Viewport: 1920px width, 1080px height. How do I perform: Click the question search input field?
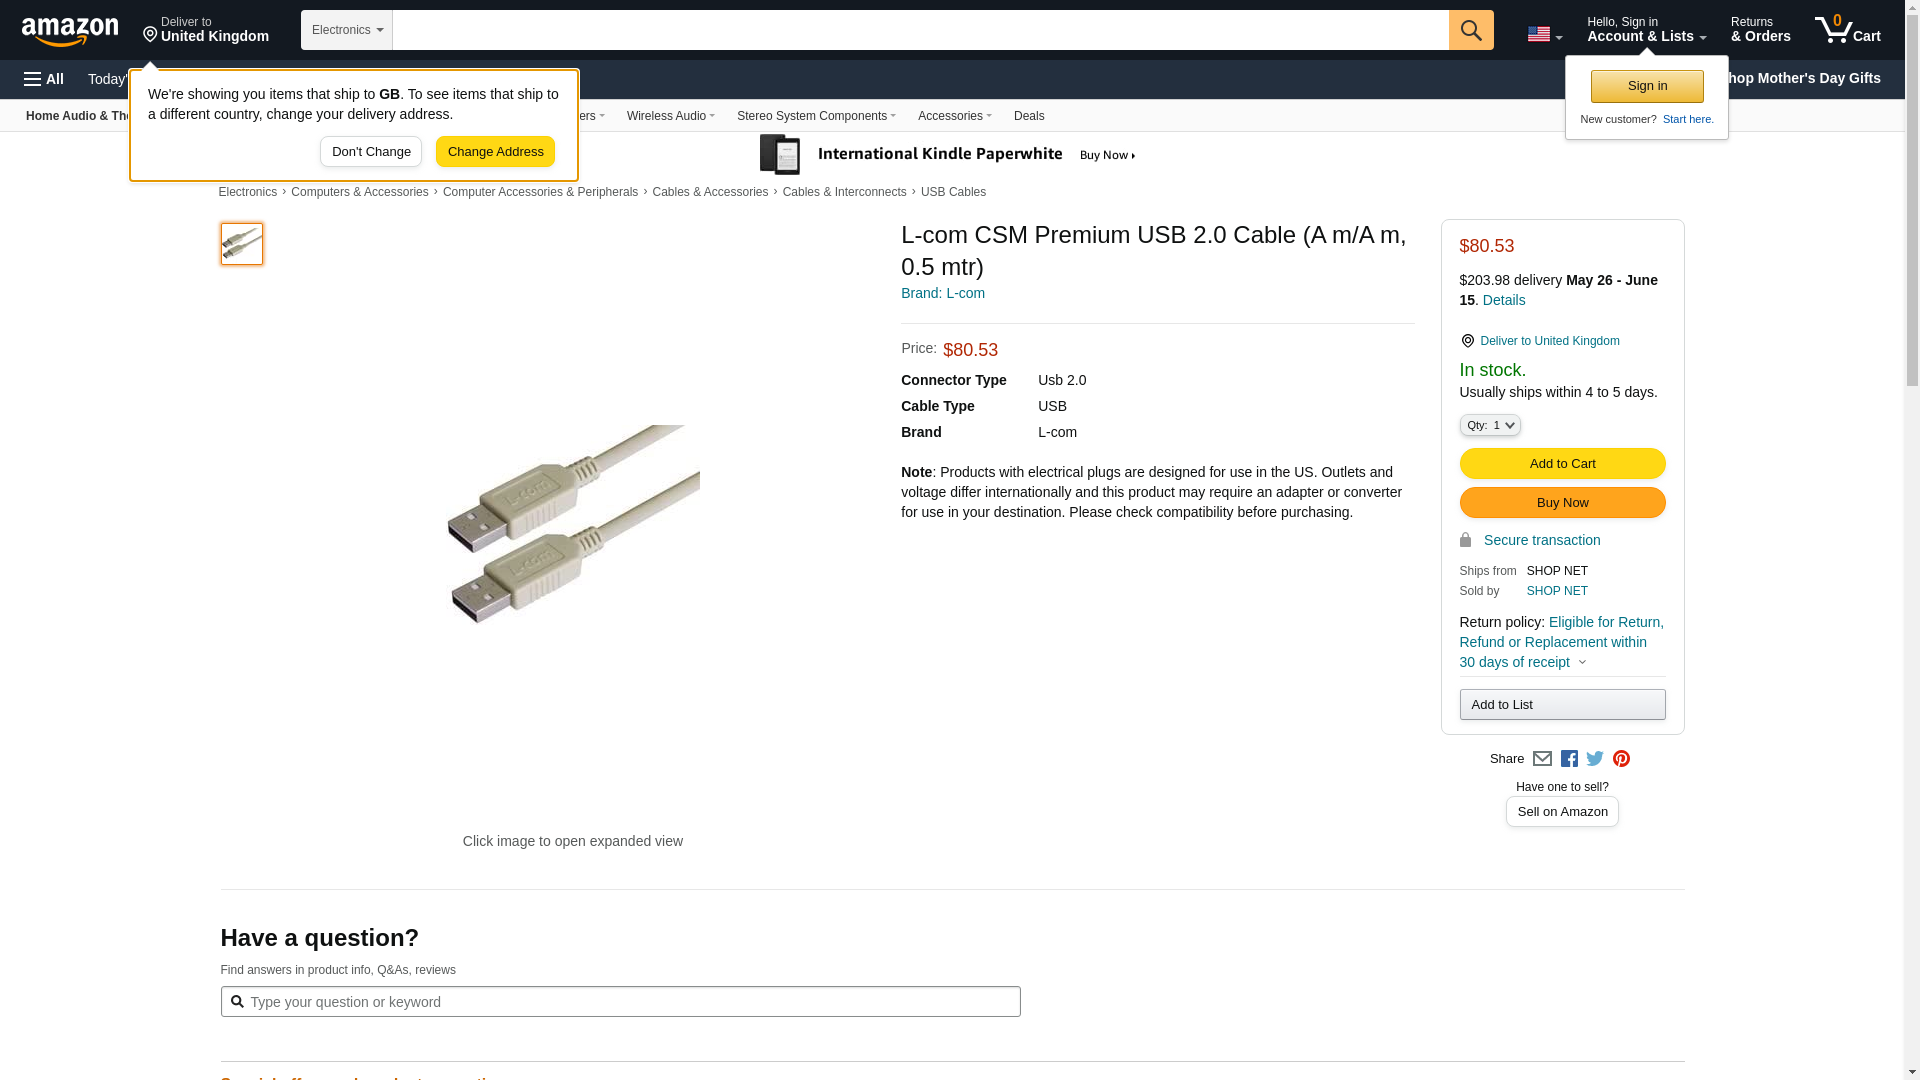click(630, 1002)
